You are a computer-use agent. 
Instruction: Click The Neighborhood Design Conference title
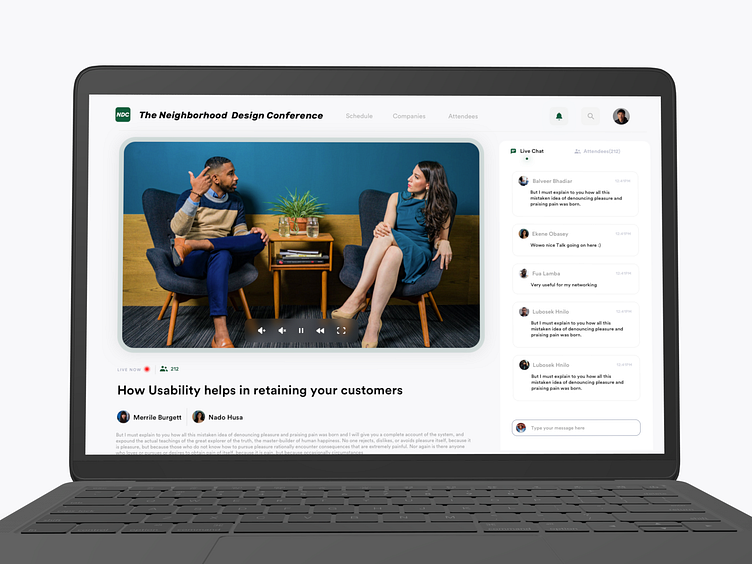(231, 116)
